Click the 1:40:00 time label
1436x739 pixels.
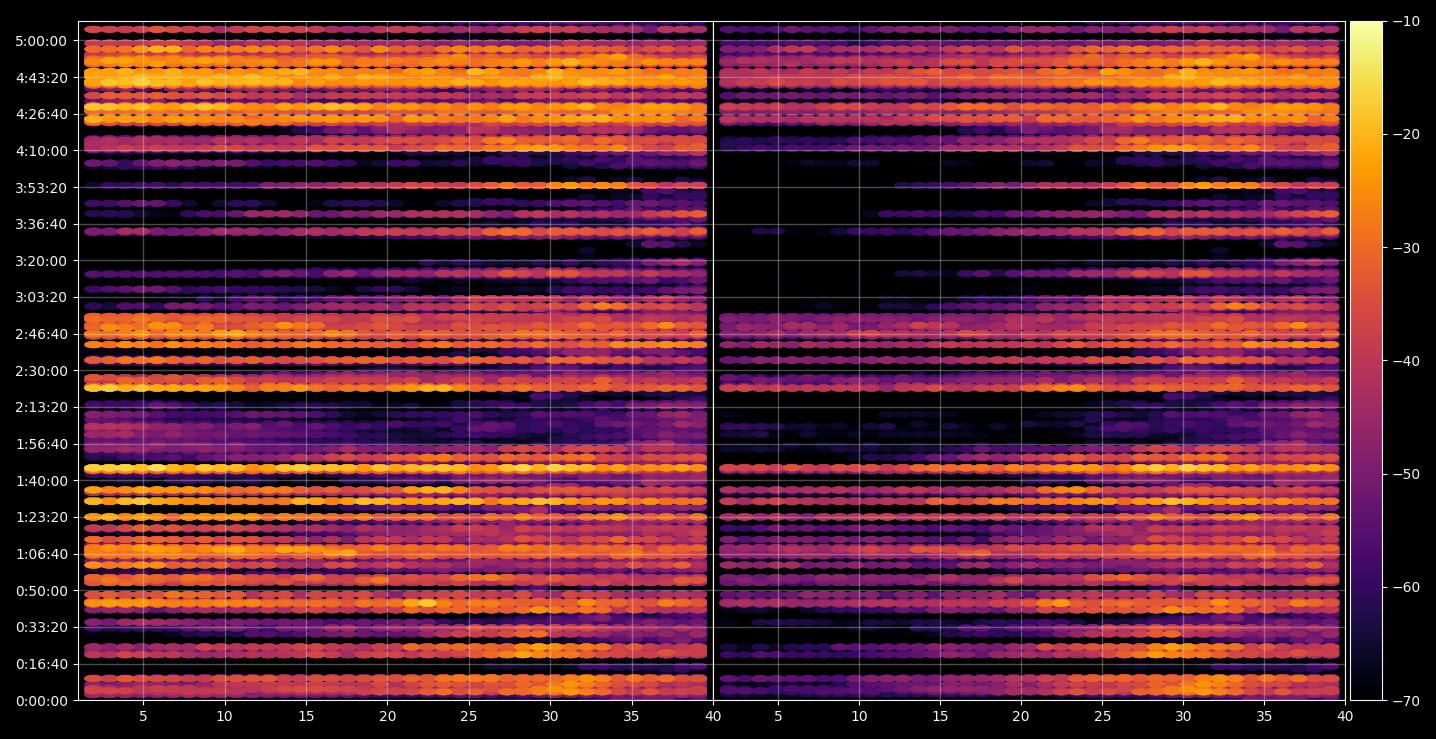[x=41, y=481]
